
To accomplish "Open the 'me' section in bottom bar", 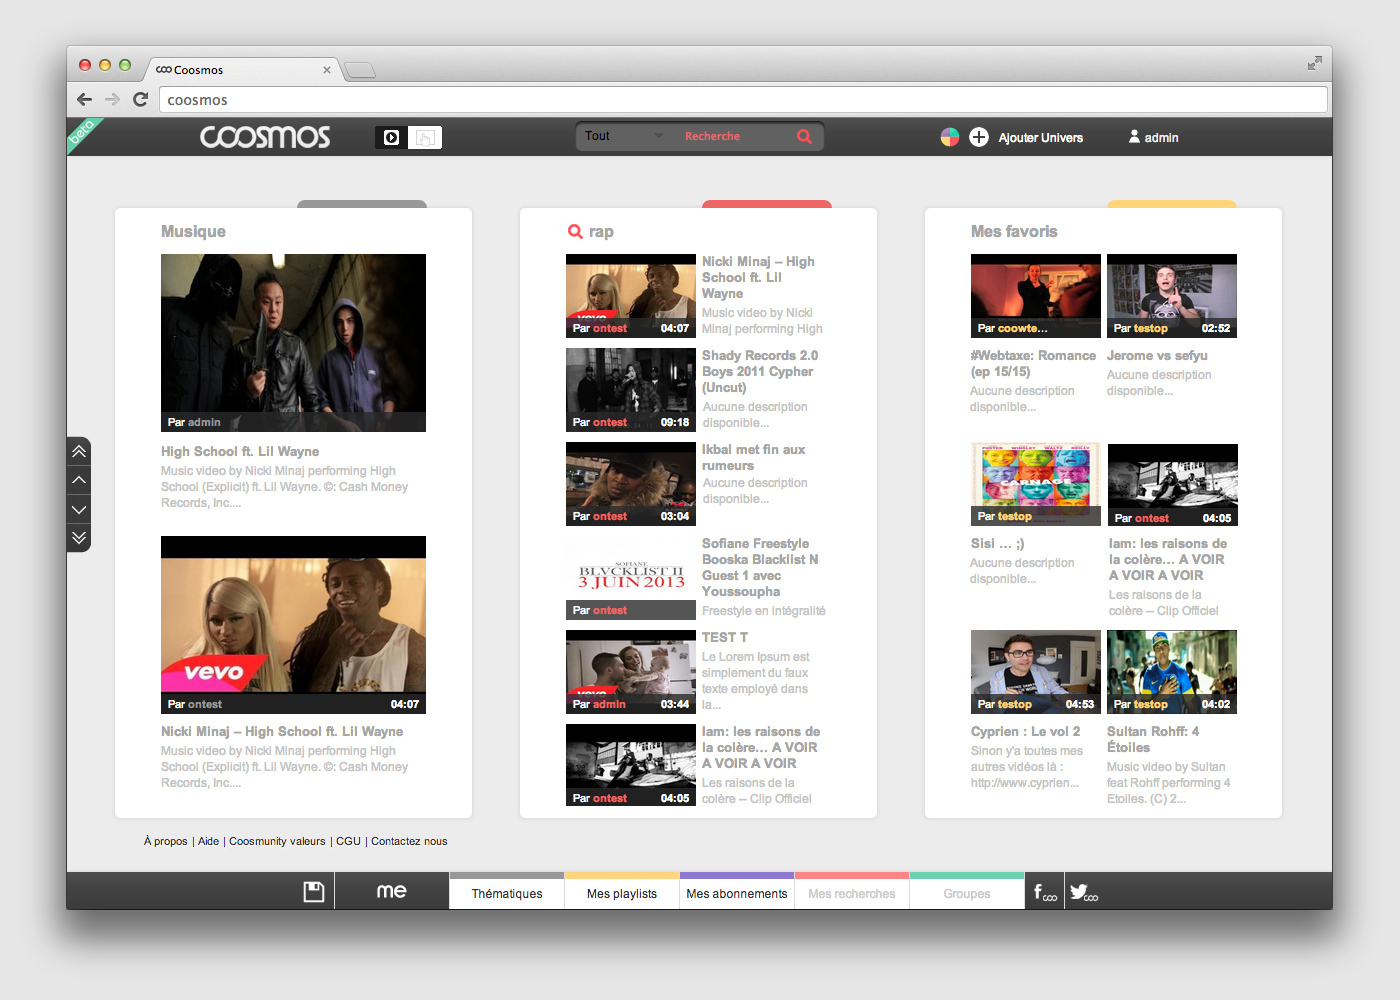I will tap(391, 891).
